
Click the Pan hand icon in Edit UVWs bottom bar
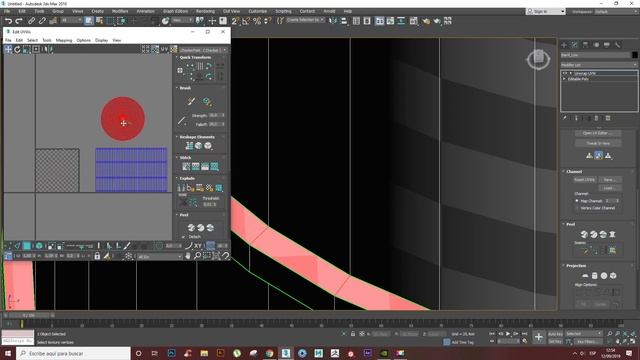click(x=188, y=256)
